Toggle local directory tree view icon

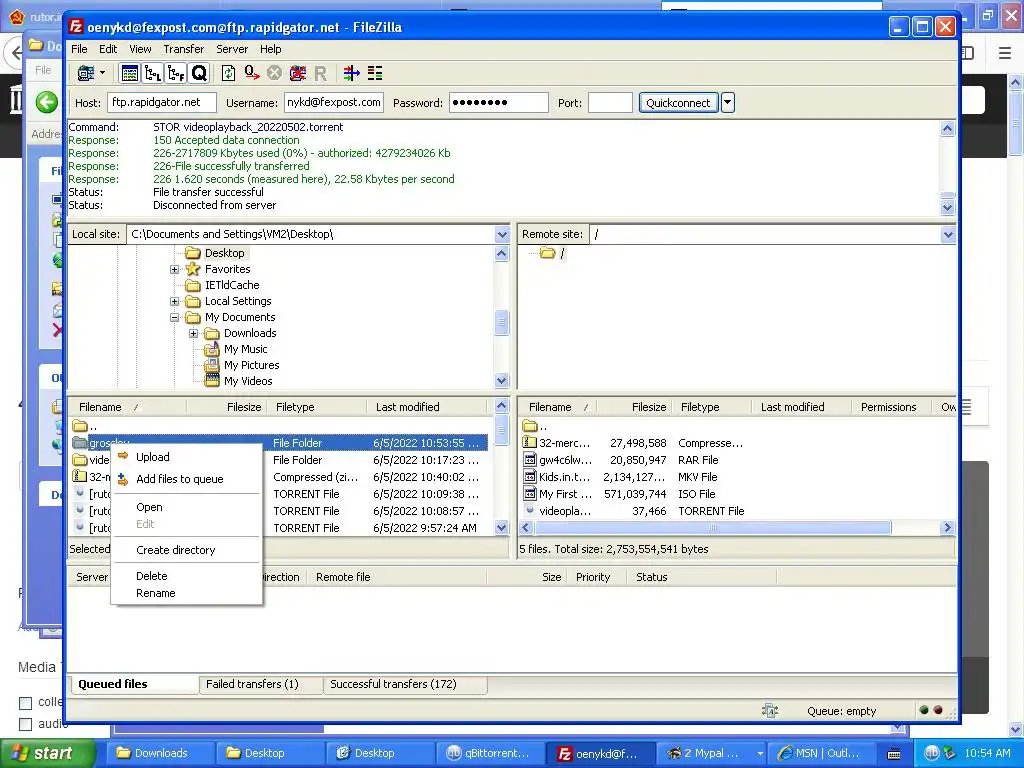153,73
